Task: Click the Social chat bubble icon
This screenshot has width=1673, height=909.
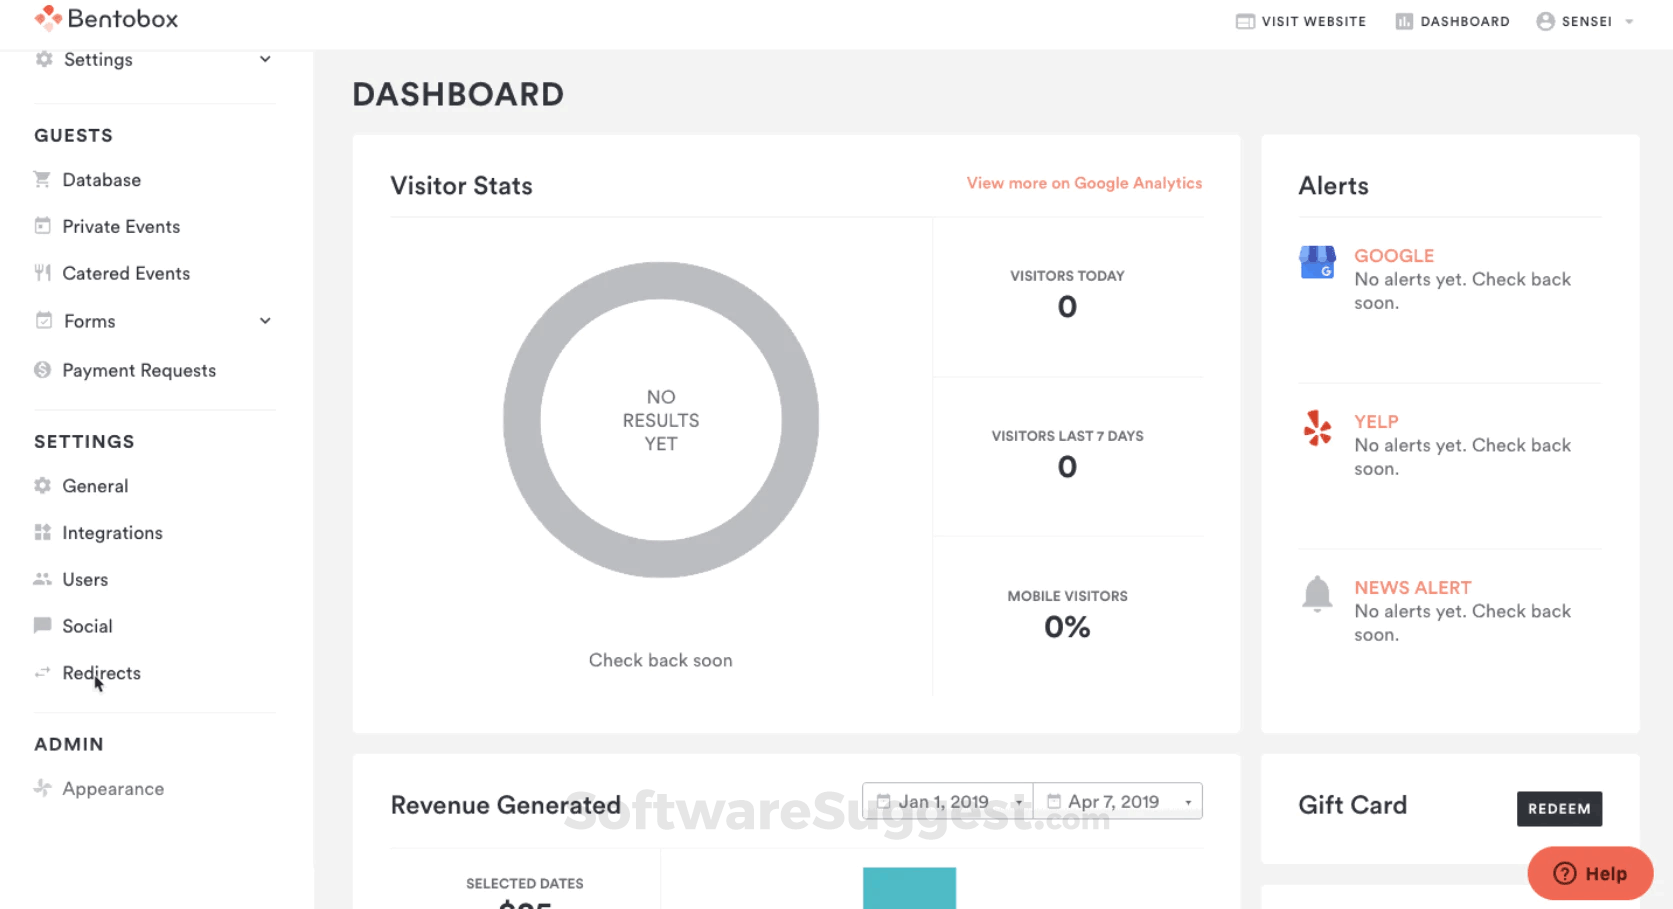Action: coord(42,625)
